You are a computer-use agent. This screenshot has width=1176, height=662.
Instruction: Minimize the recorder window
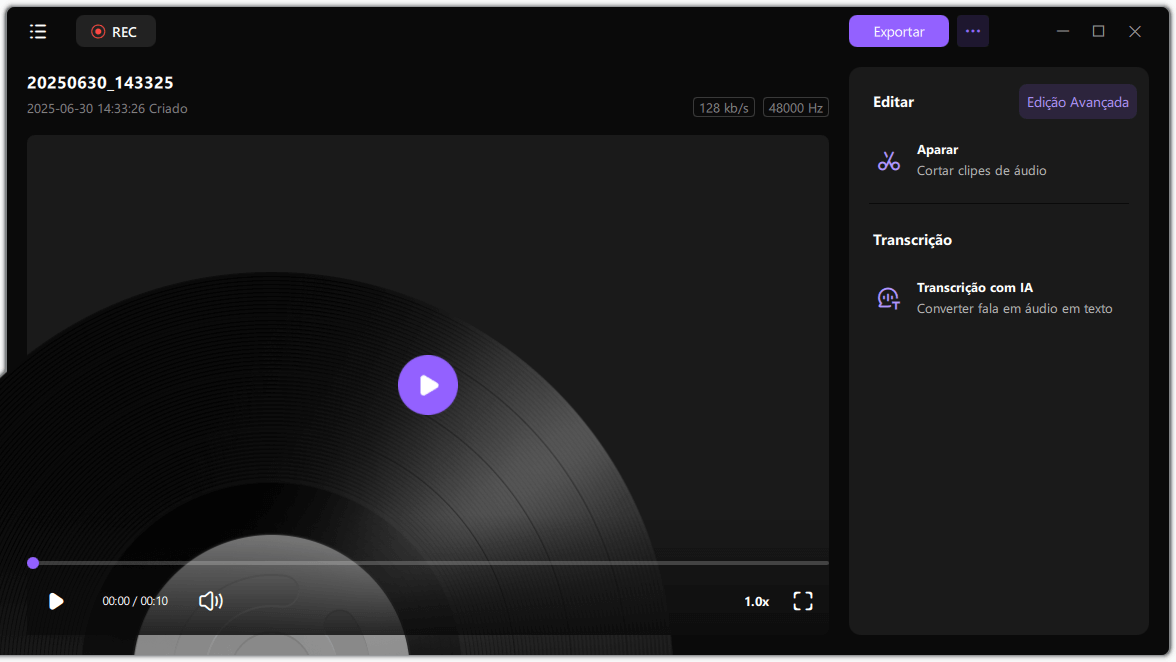click(1063, 31)
